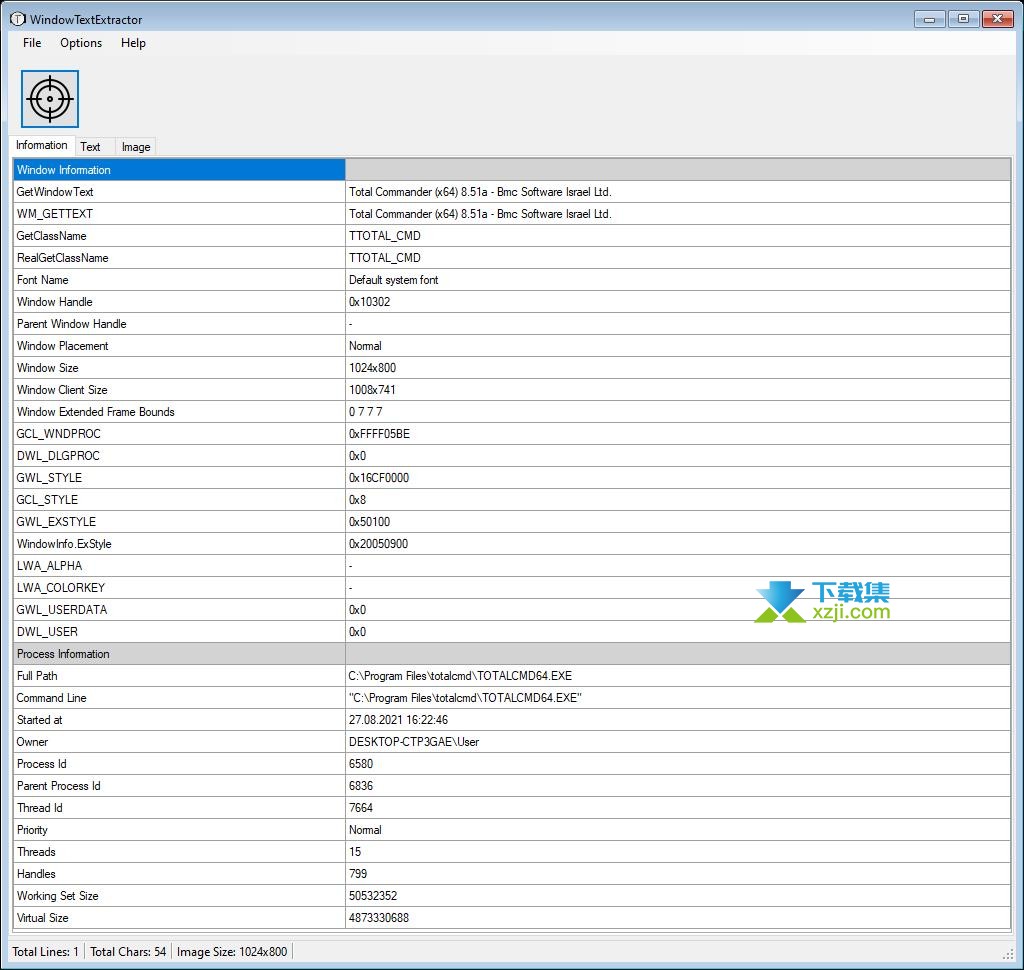This screenshot has width=1024, height=970.
Task: Select the Parent Process Id value 6836
Action: pyautogui.click(x=361, y=786)
